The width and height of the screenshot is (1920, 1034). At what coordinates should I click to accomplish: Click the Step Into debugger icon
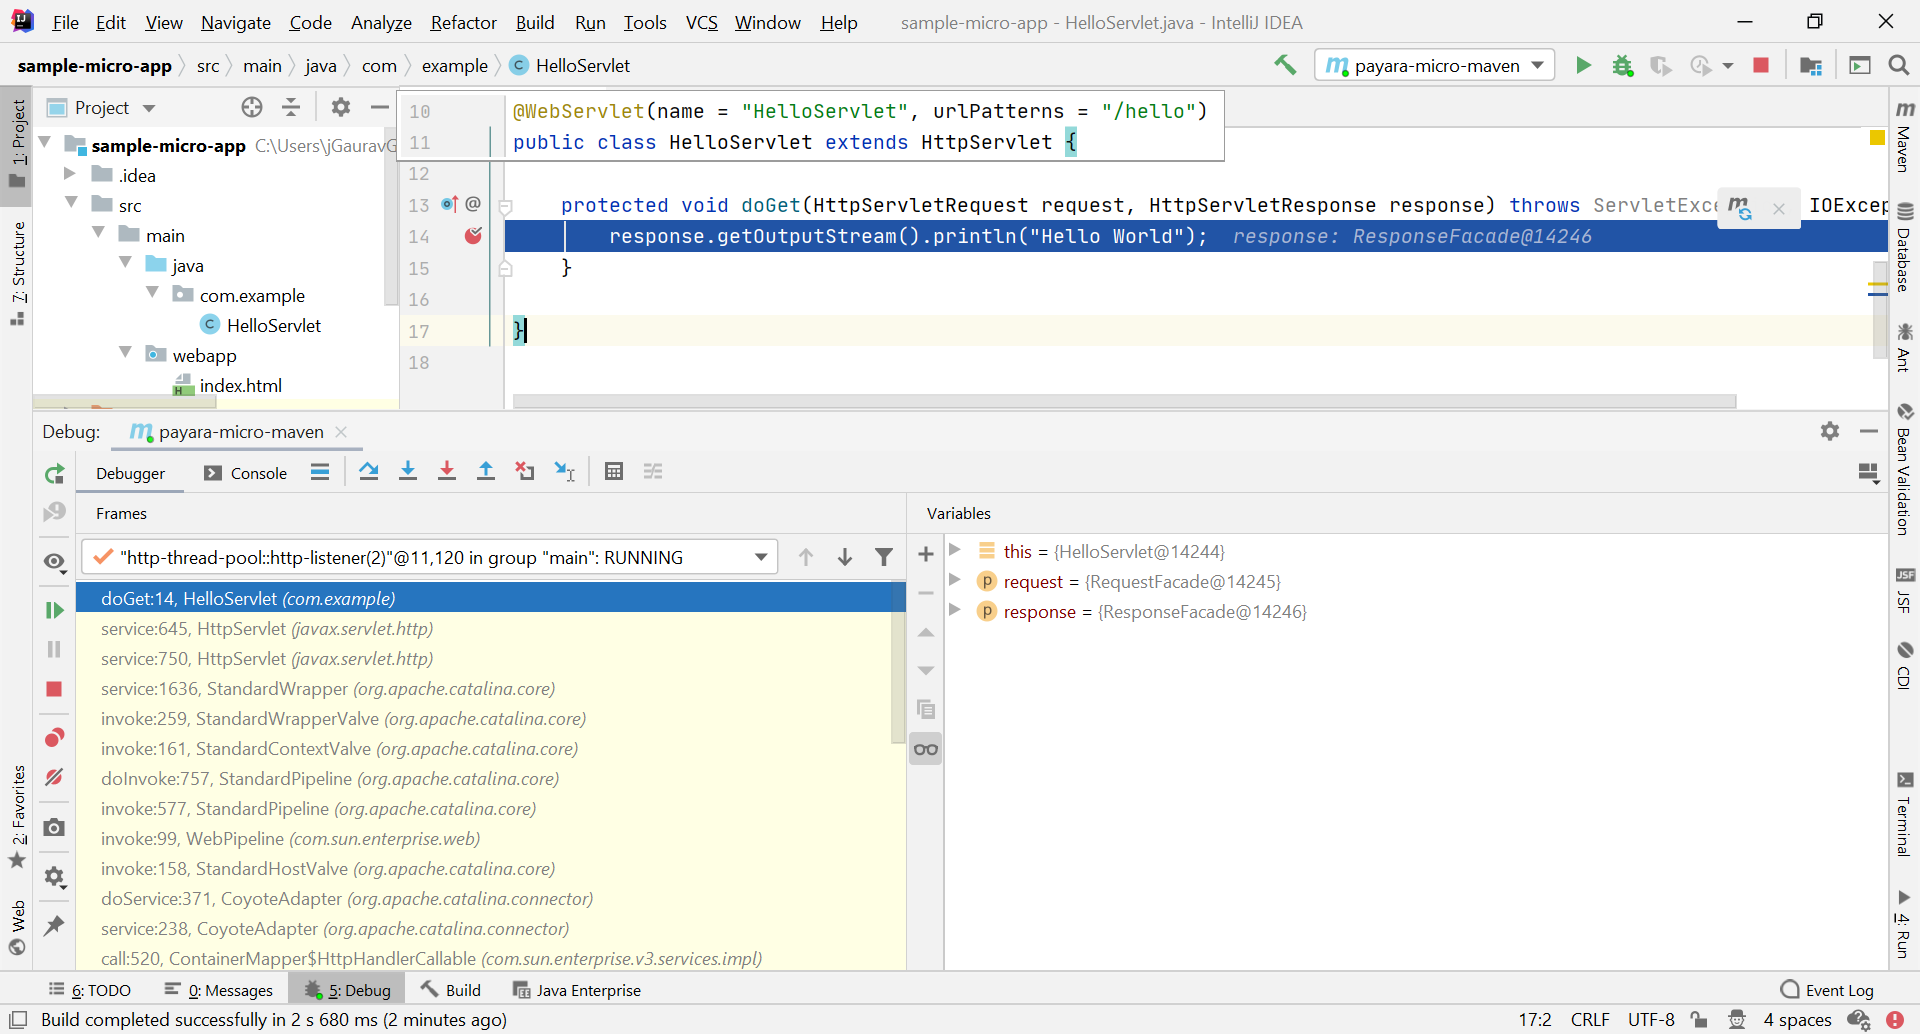(407, 470)
